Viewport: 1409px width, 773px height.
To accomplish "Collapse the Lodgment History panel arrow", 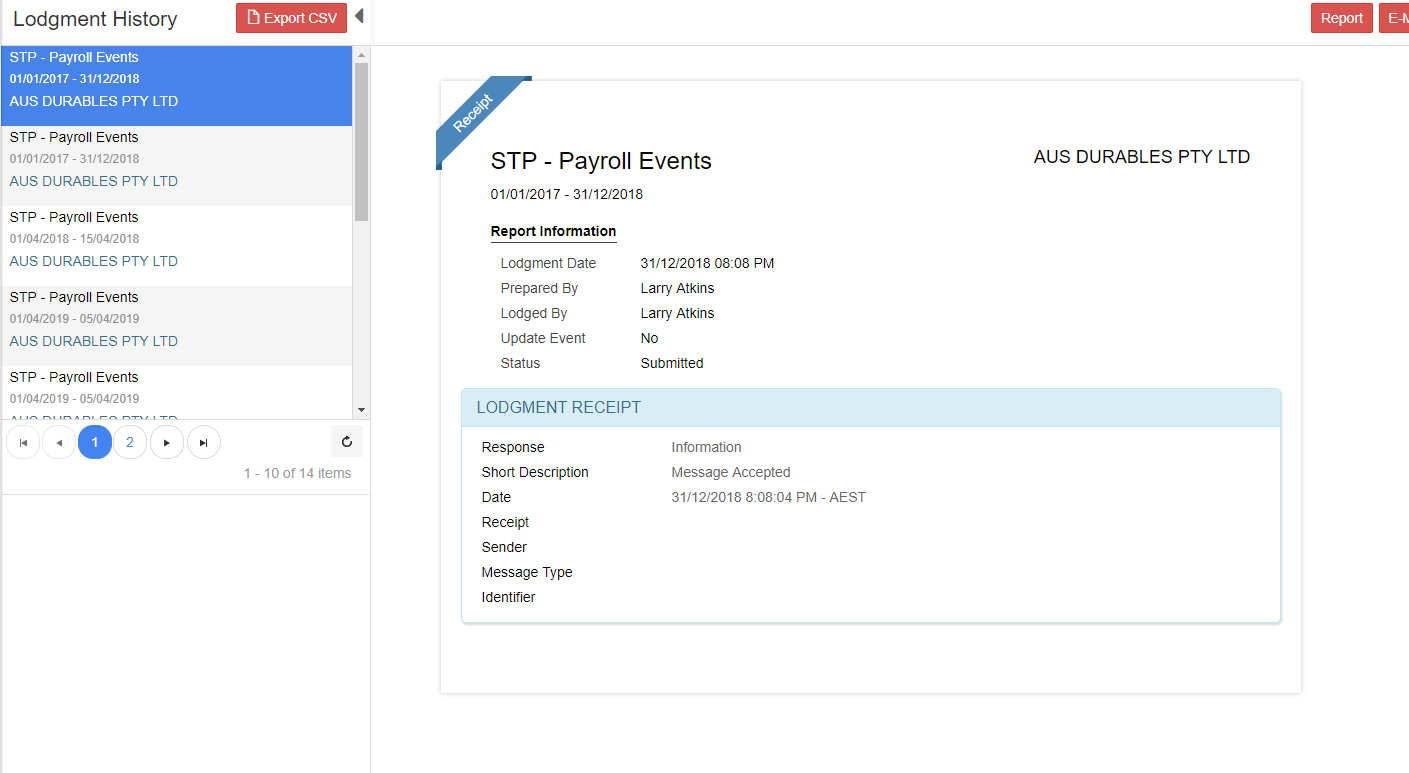I will pos(359,17).
